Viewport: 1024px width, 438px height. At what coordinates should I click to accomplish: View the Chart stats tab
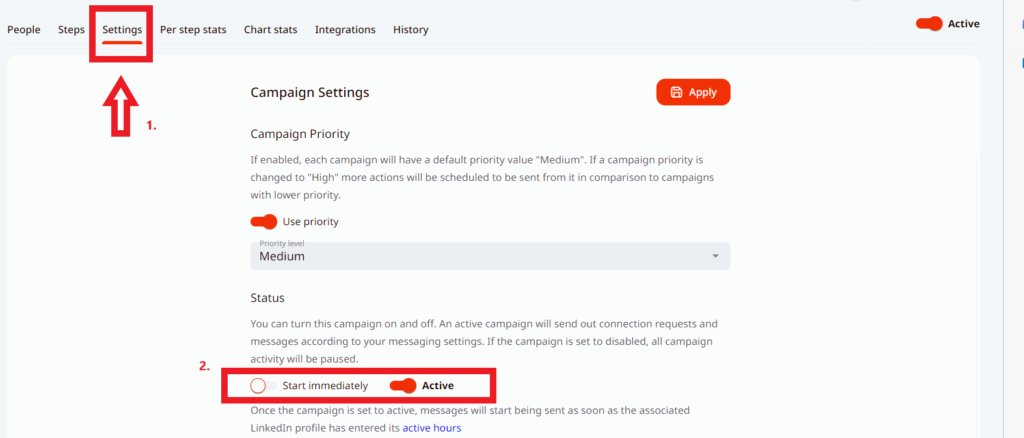[x=270, y=30]
